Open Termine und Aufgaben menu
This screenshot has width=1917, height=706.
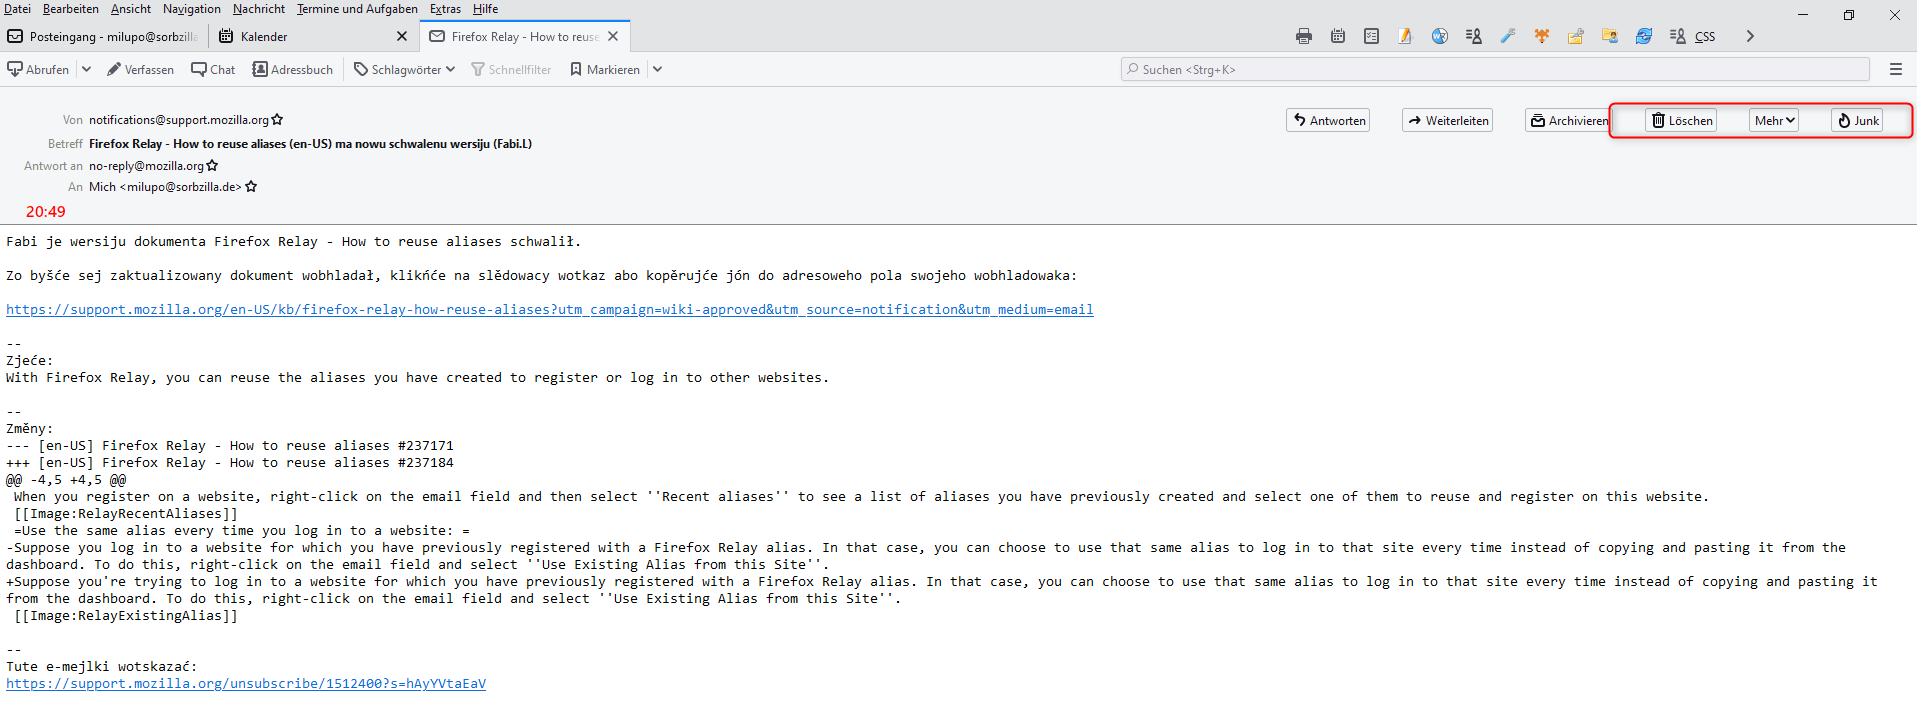(x=357, y=9)
